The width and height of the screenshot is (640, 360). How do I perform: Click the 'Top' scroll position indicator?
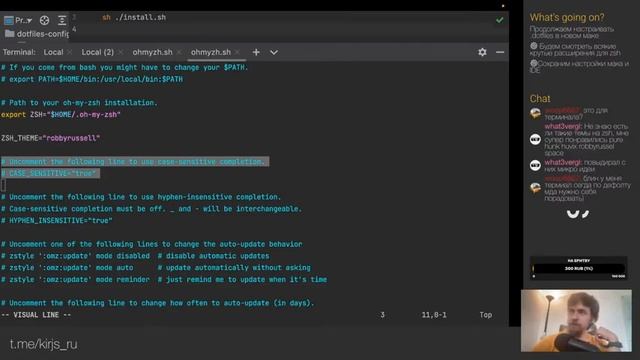point(485,315)
